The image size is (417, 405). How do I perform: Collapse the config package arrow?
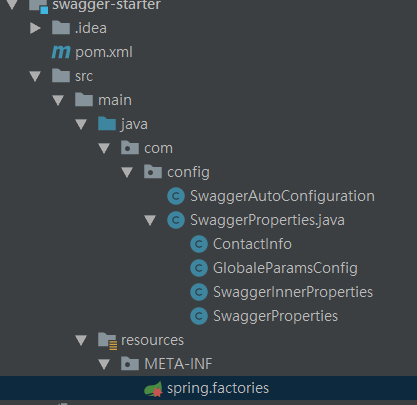pos(127,172)
